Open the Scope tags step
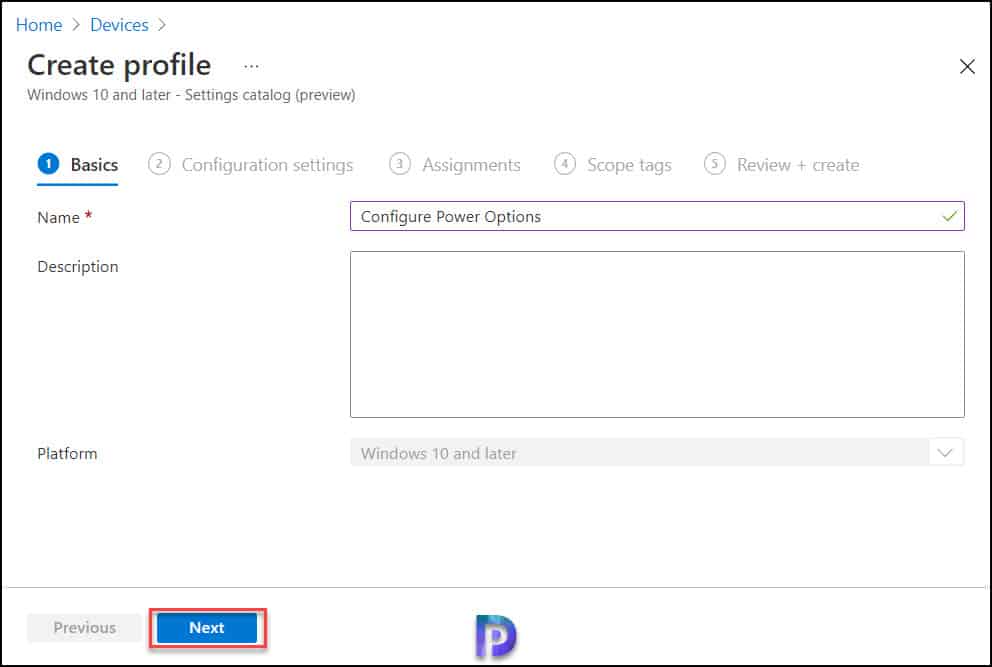The height and width of the screenshot is (667, 992). tap(612, 165)
